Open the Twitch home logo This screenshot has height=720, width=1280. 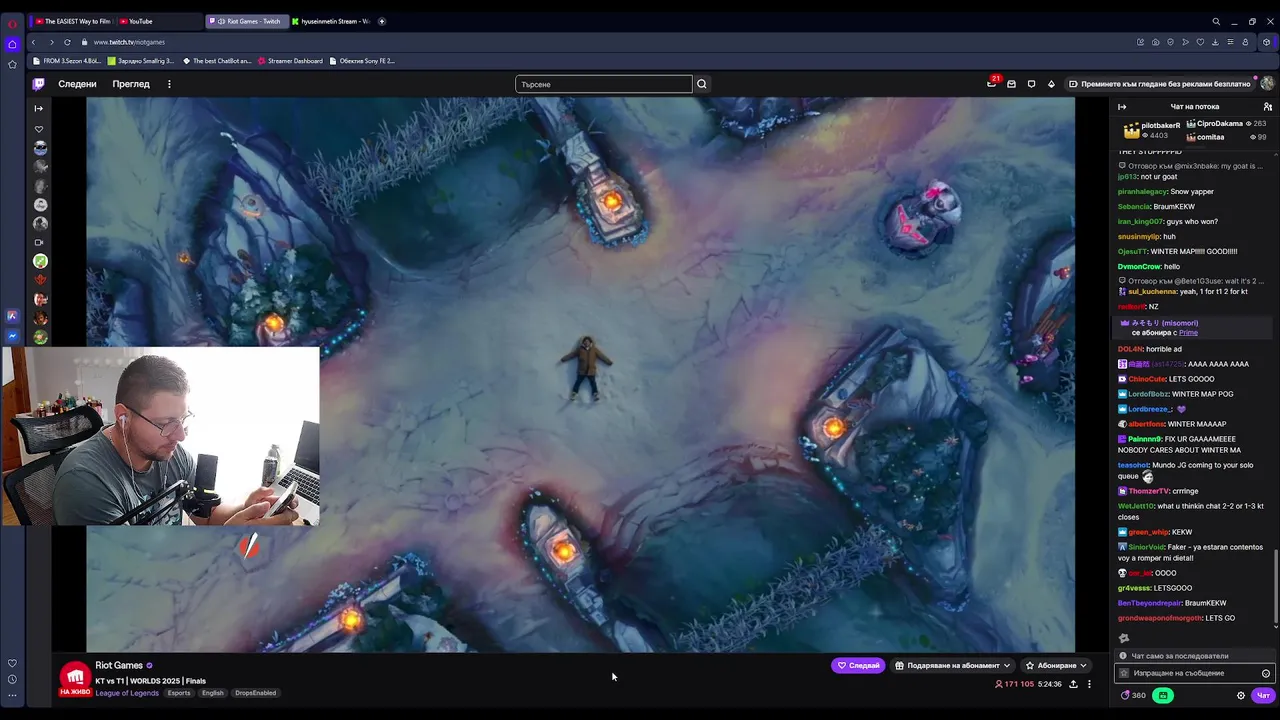point(38,84)
